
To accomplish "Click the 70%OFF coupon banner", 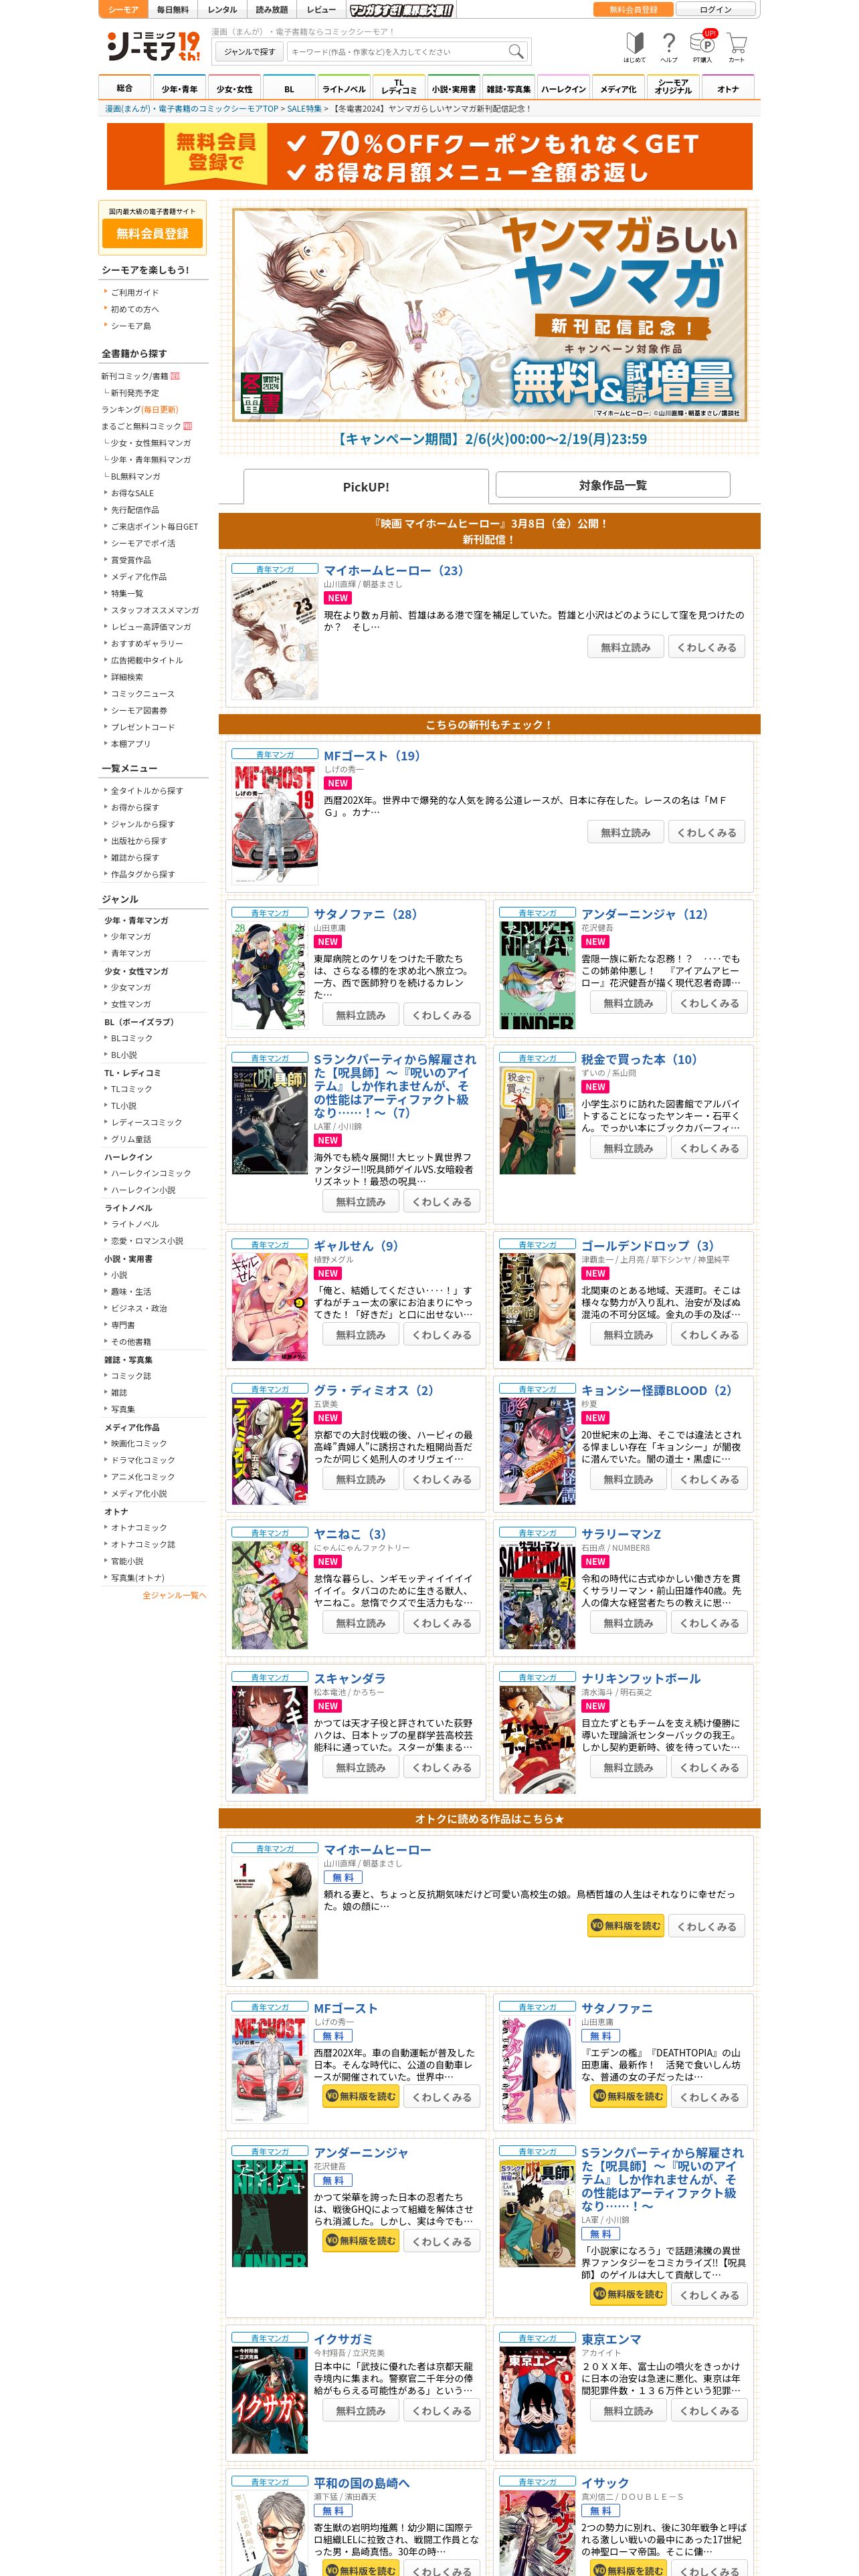I will tap(430, 156).
